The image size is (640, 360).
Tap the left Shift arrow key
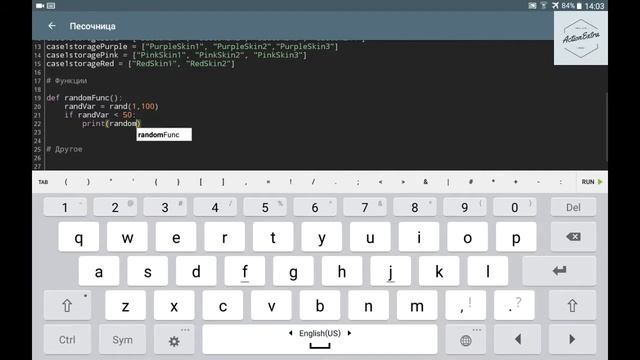click(67, 305)
